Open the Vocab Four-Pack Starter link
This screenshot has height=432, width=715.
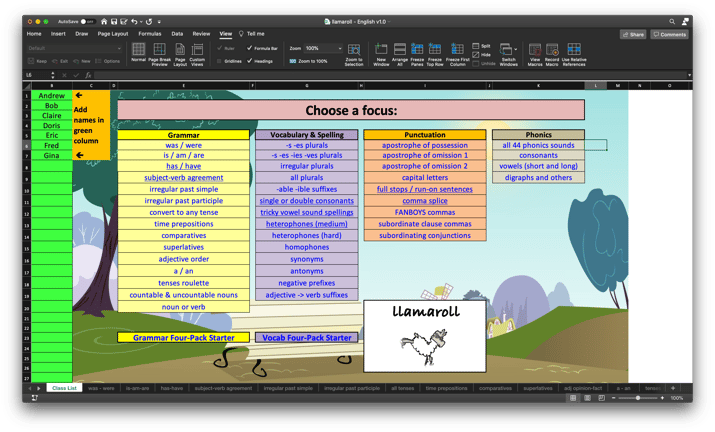(307, 338)
